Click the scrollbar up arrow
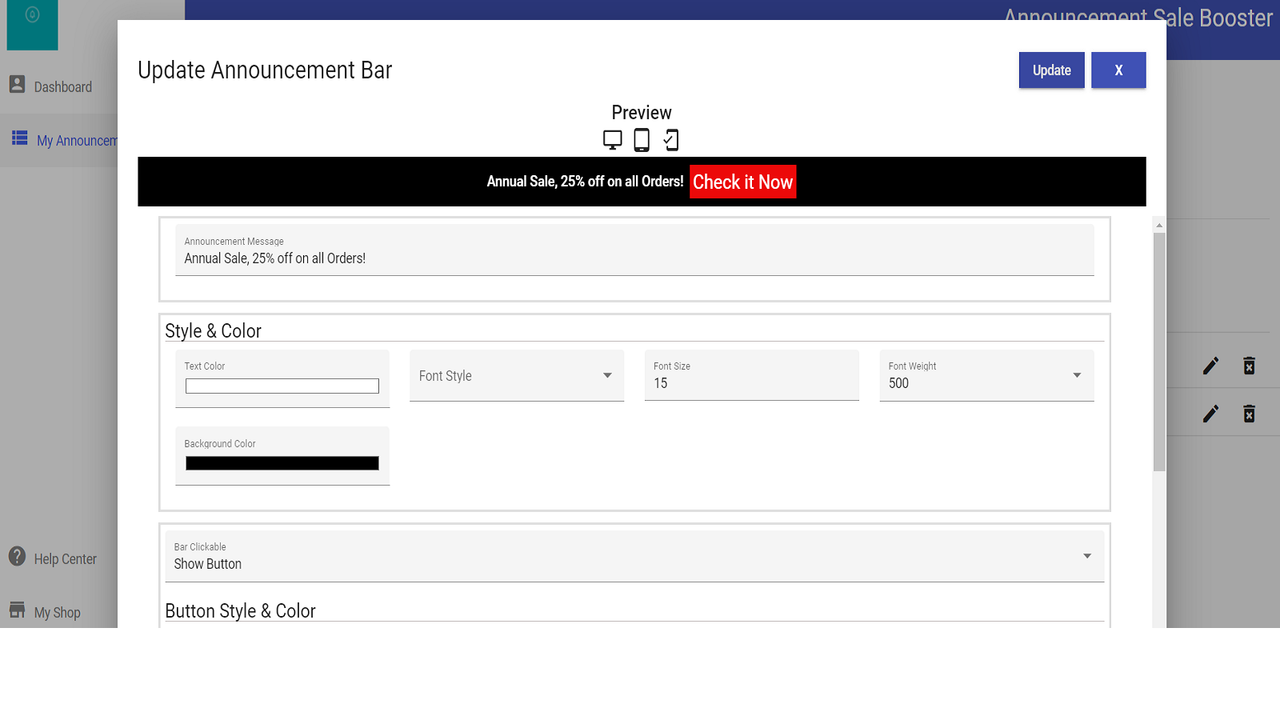Viewport: 1280px width, 720px height. coord(1159,224)
